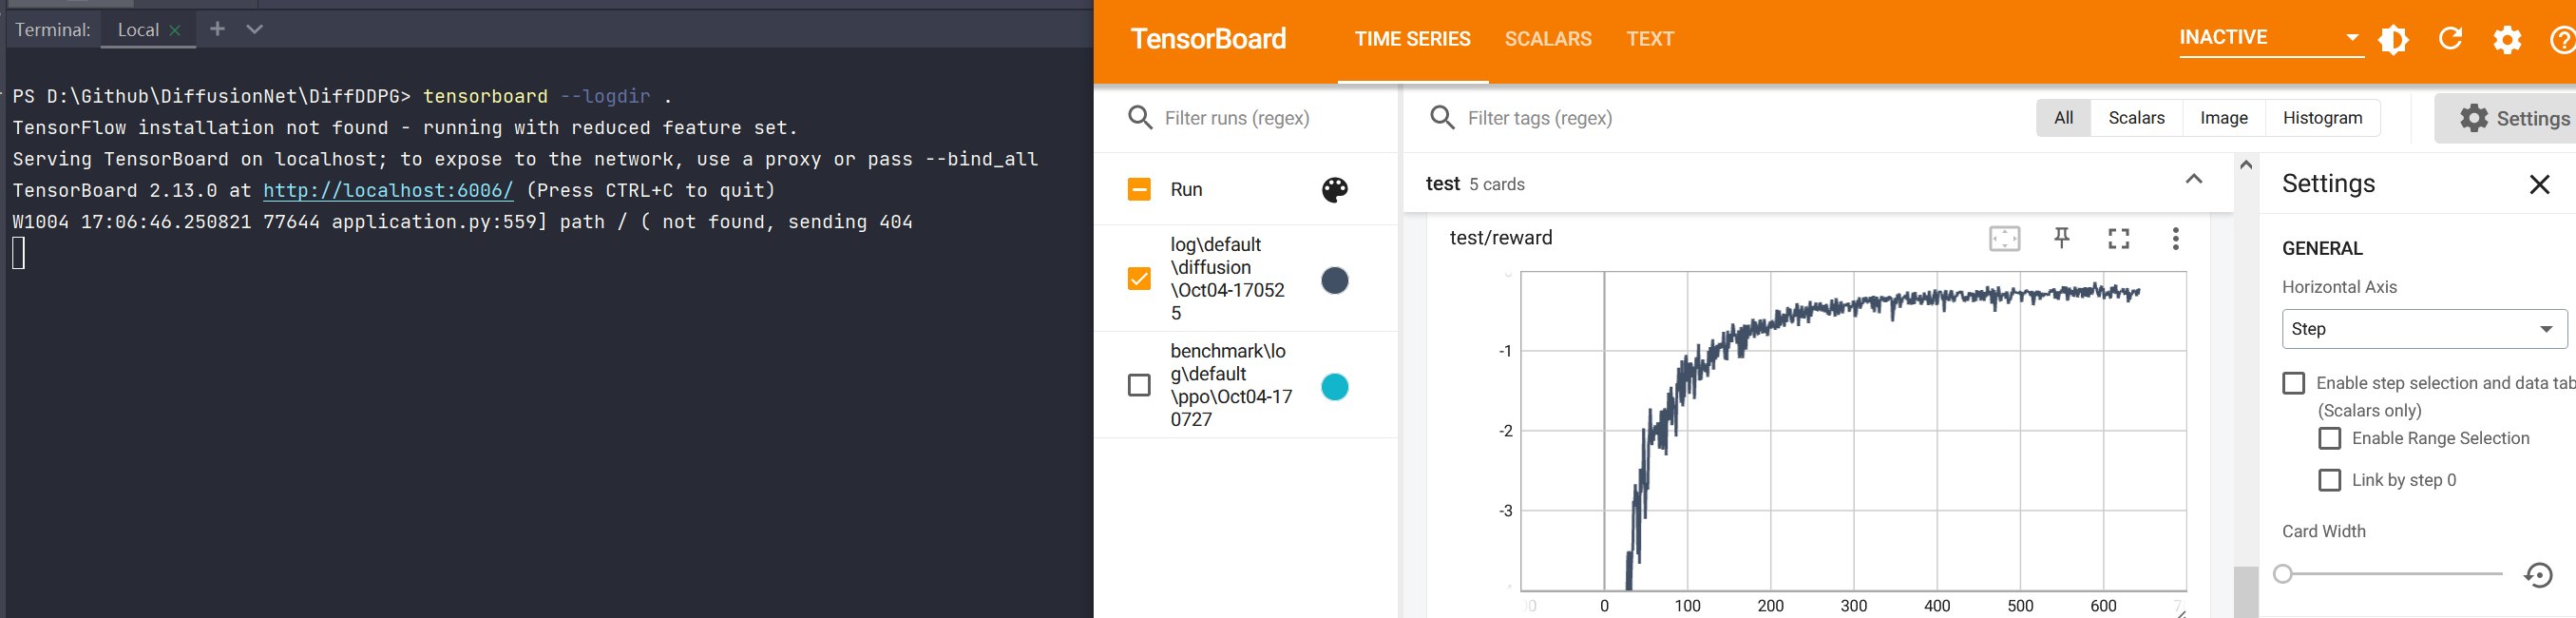2576x618 pixels.
Task: Expand test/reward card to full size
Action: click(x=2118, y=239)
